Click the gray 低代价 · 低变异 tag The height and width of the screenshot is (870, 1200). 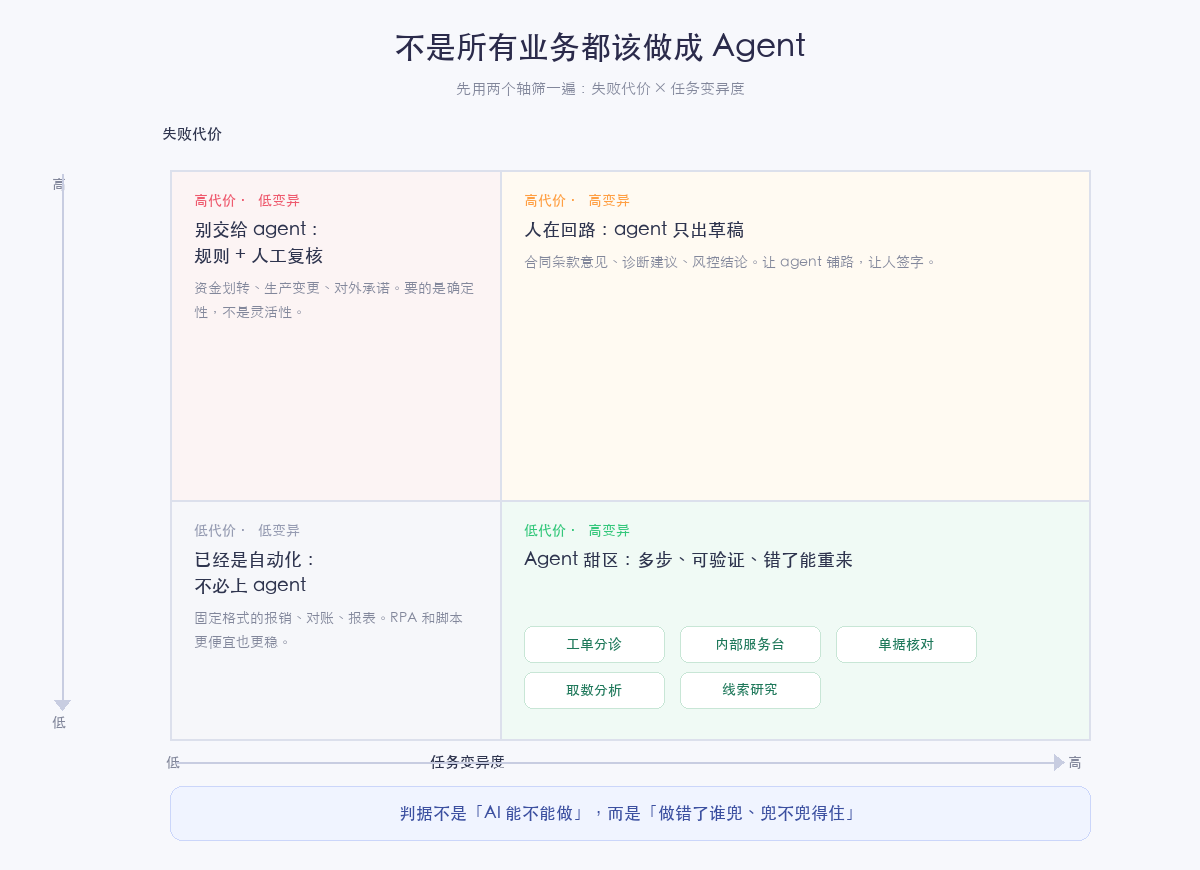[x=247, y=530]
